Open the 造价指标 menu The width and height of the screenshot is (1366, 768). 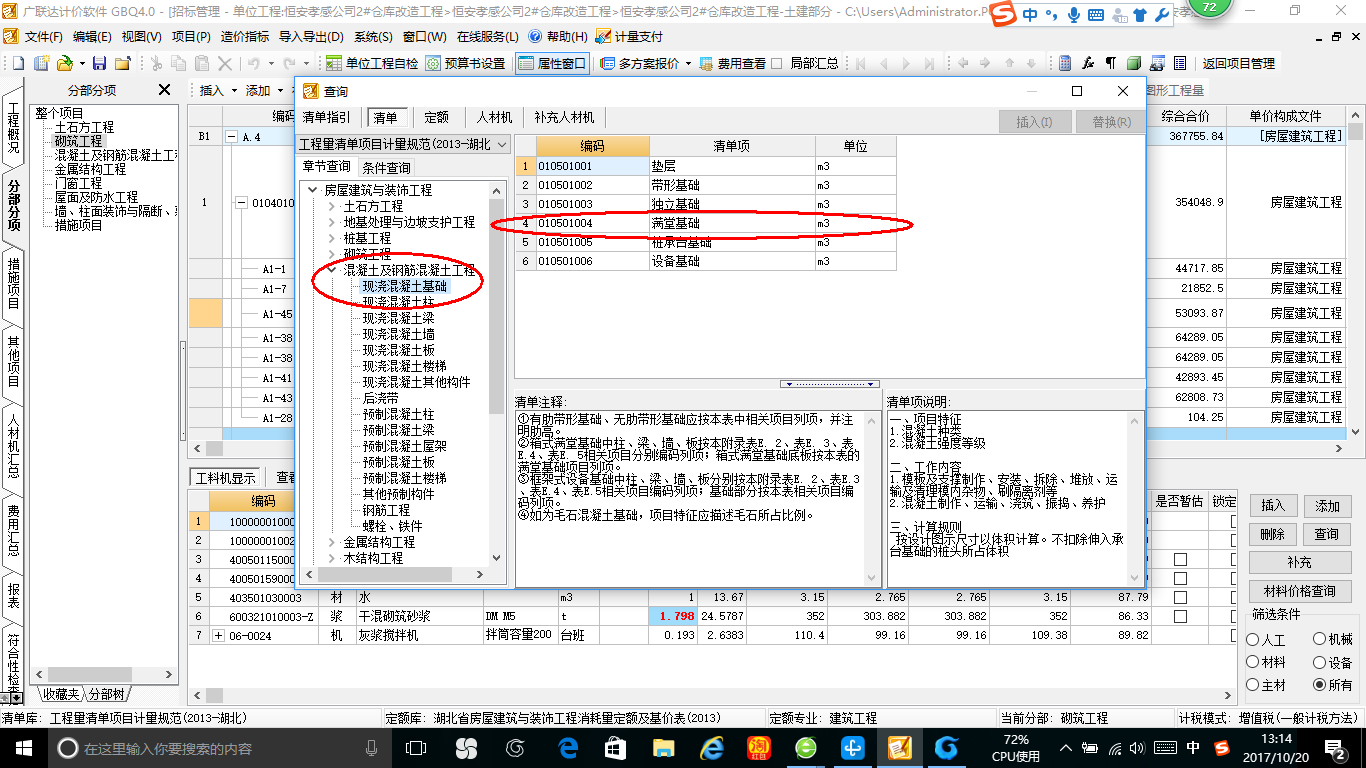(x=245, y=36)
